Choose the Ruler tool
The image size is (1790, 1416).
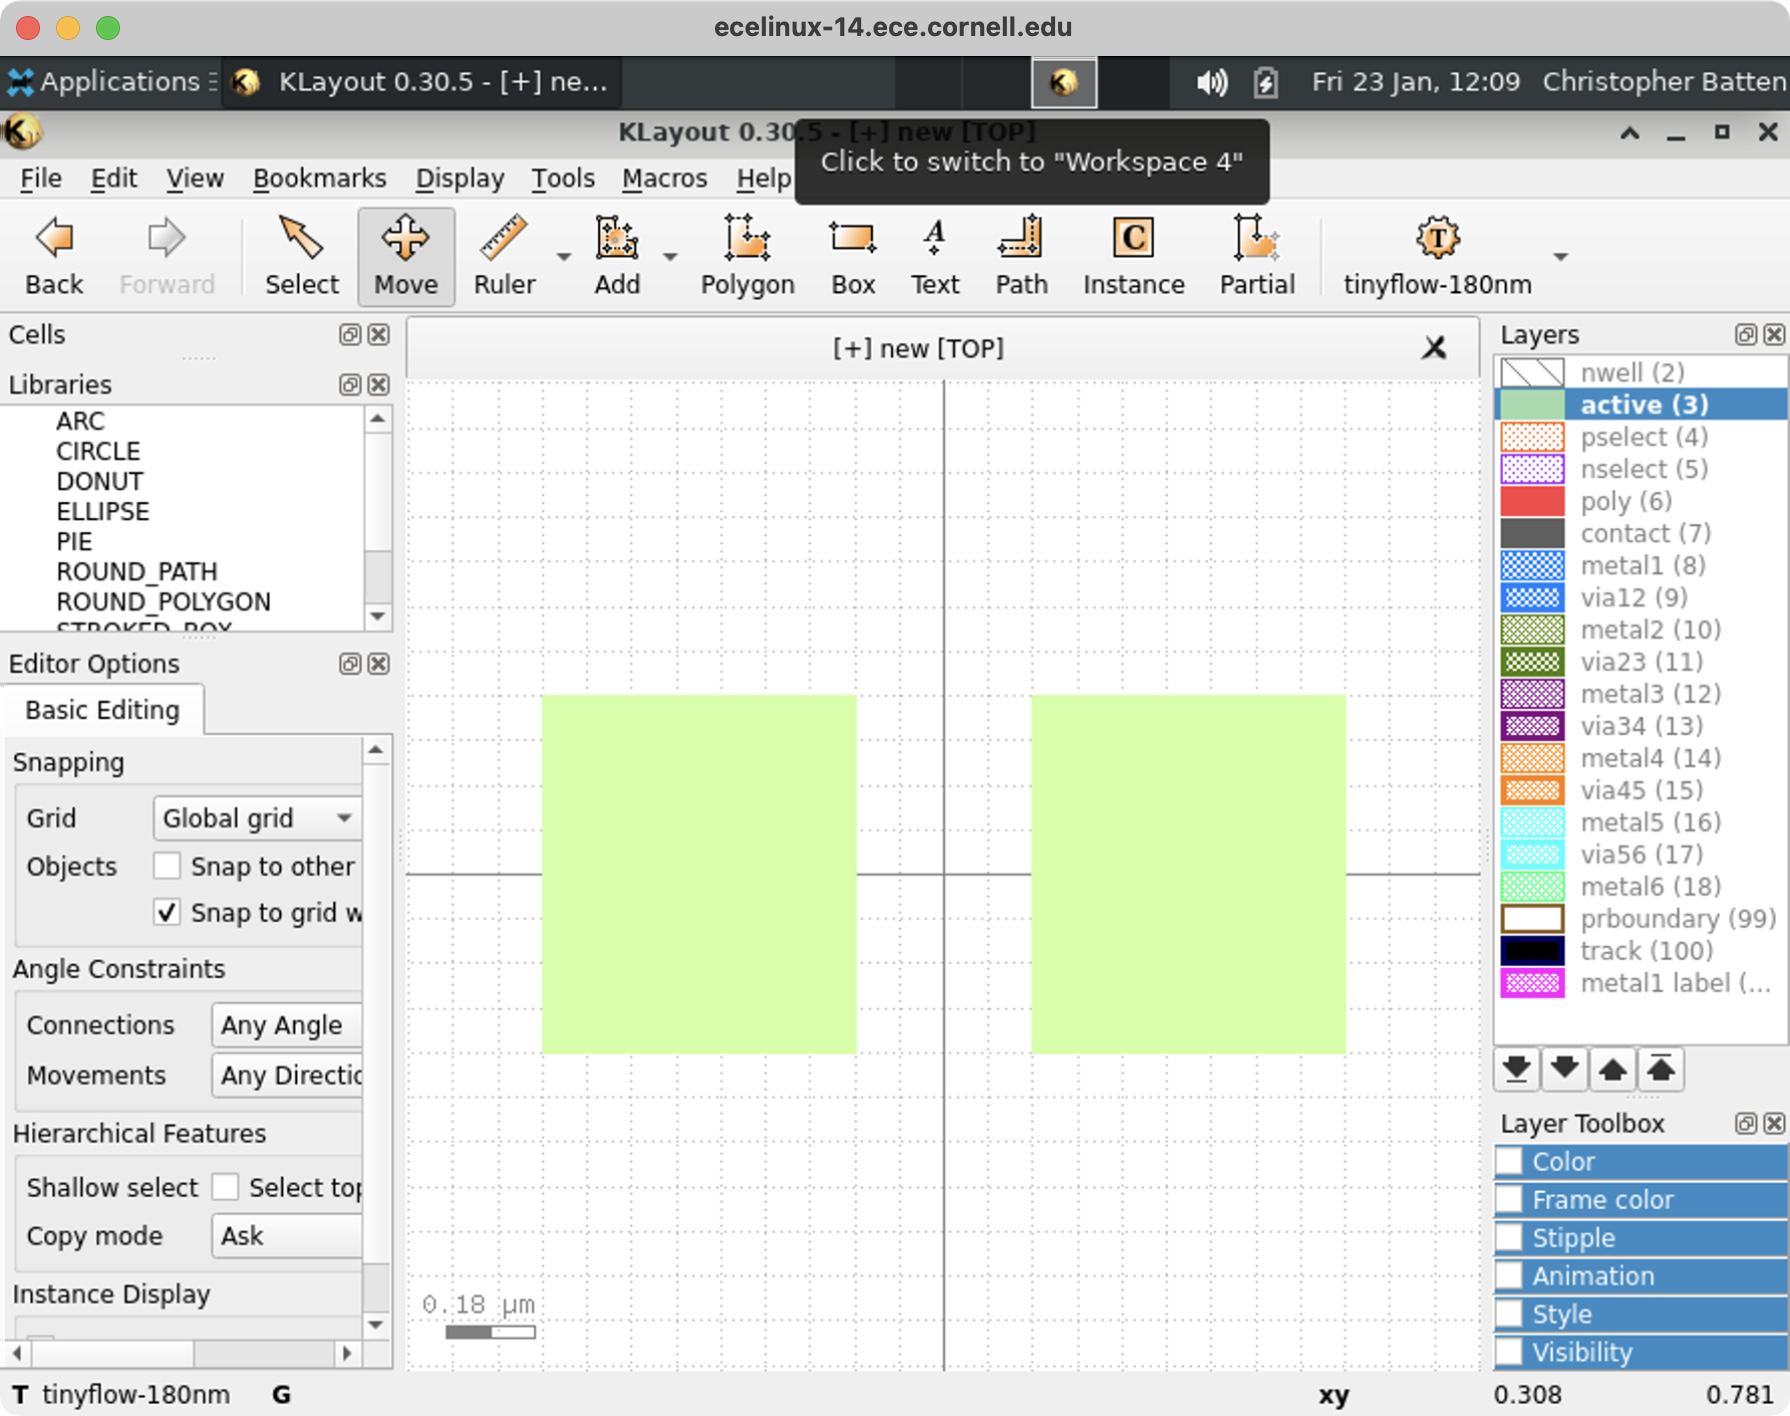(x=504, y=256)
